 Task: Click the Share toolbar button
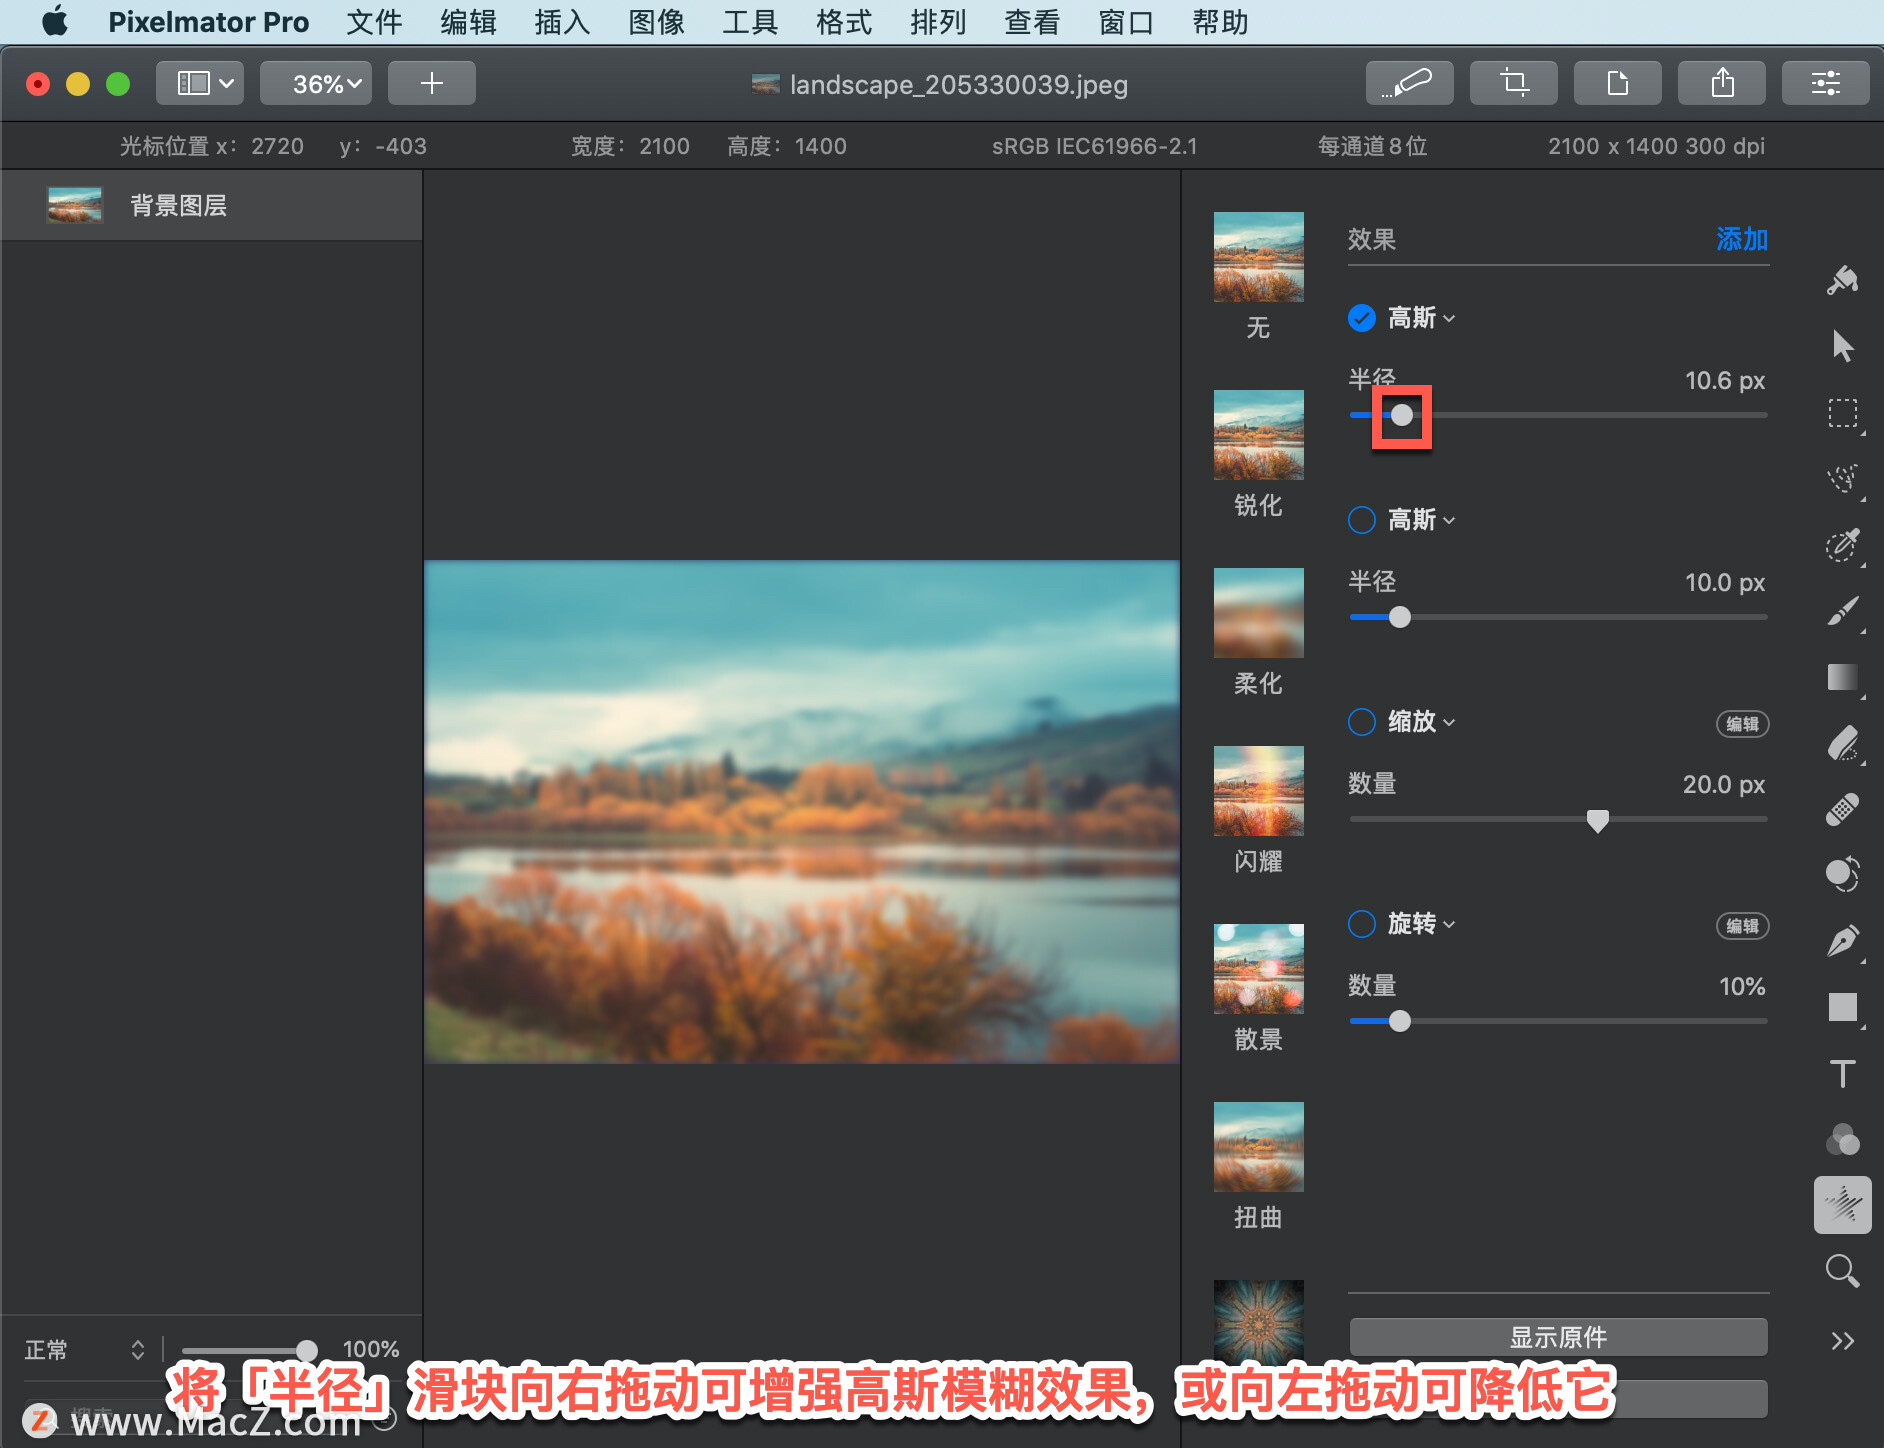[x=1721, y=83]
